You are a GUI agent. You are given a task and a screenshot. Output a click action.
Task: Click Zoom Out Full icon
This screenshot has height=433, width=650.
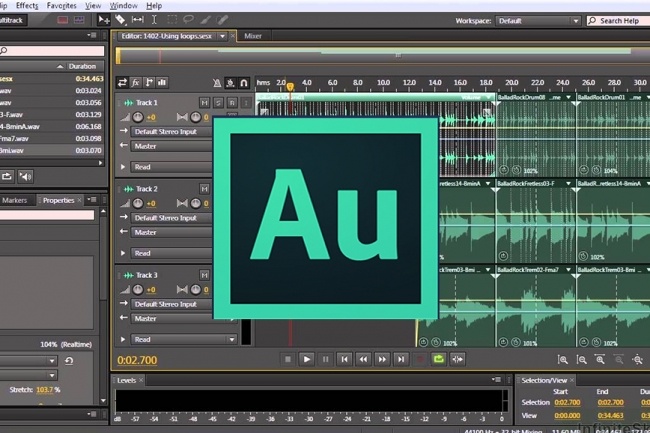[x=638, y=360]
